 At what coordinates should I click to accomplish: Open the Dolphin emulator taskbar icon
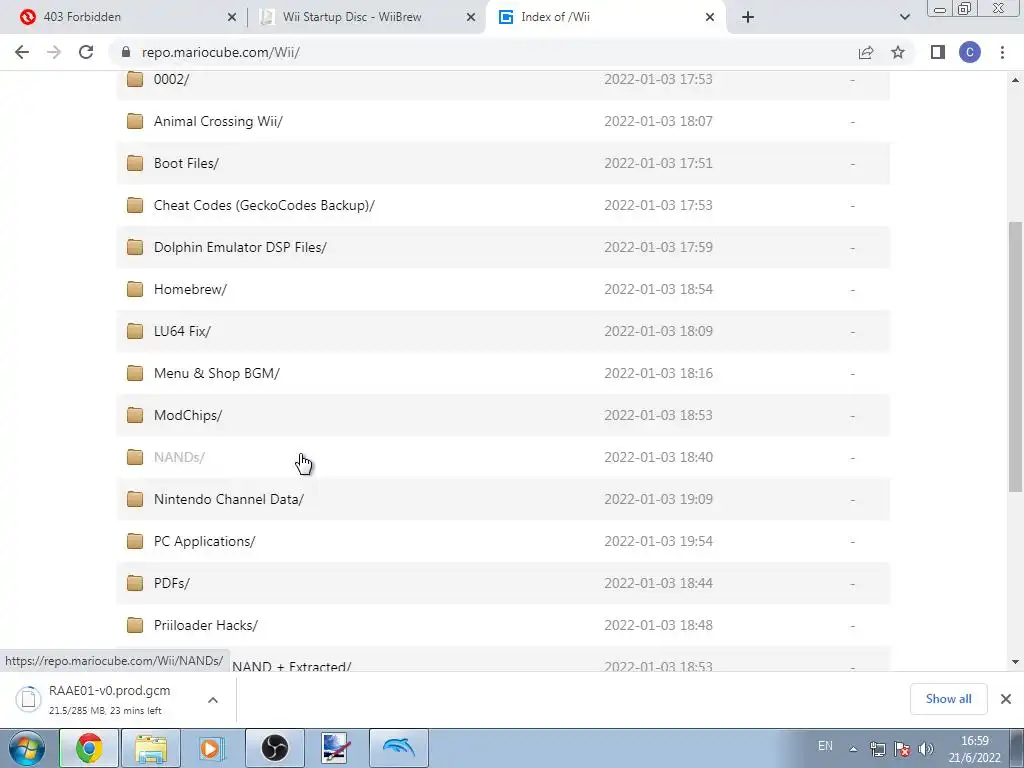(398, 748)
